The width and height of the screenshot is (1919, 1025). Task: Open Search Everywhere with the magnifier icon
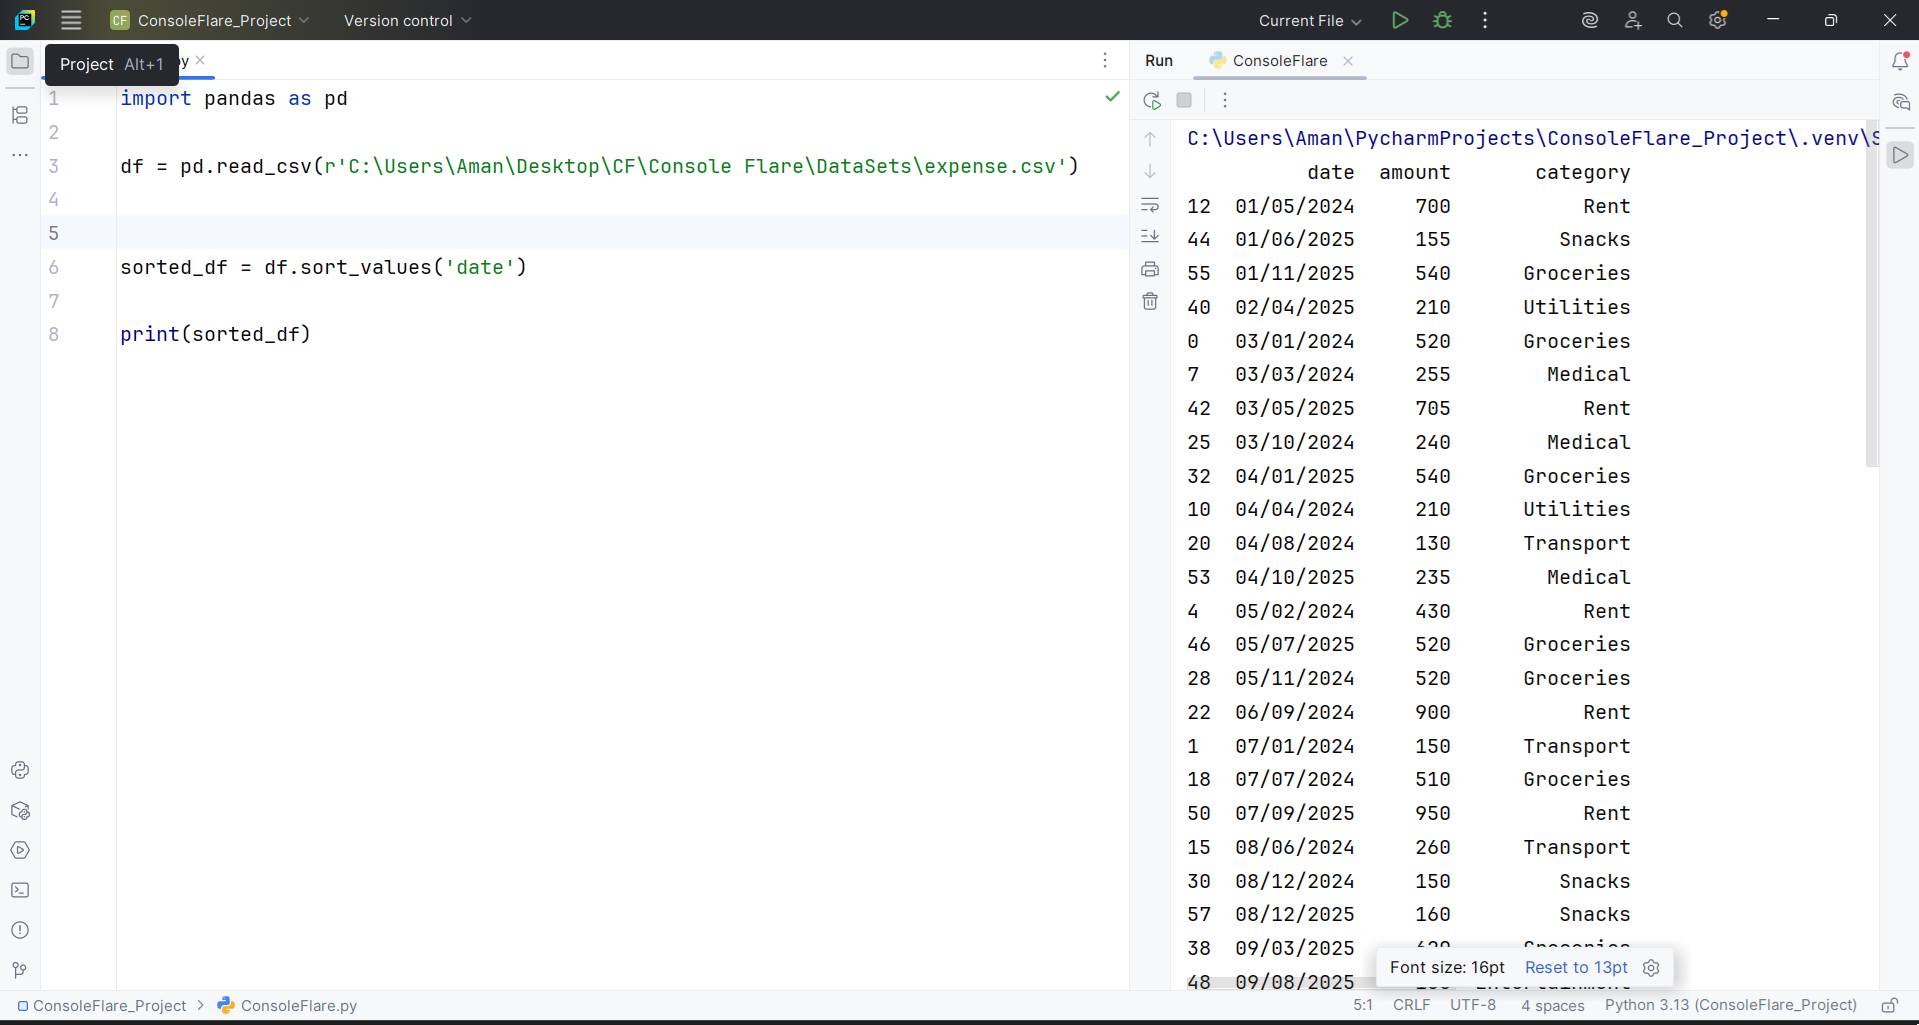[1674, 20]
